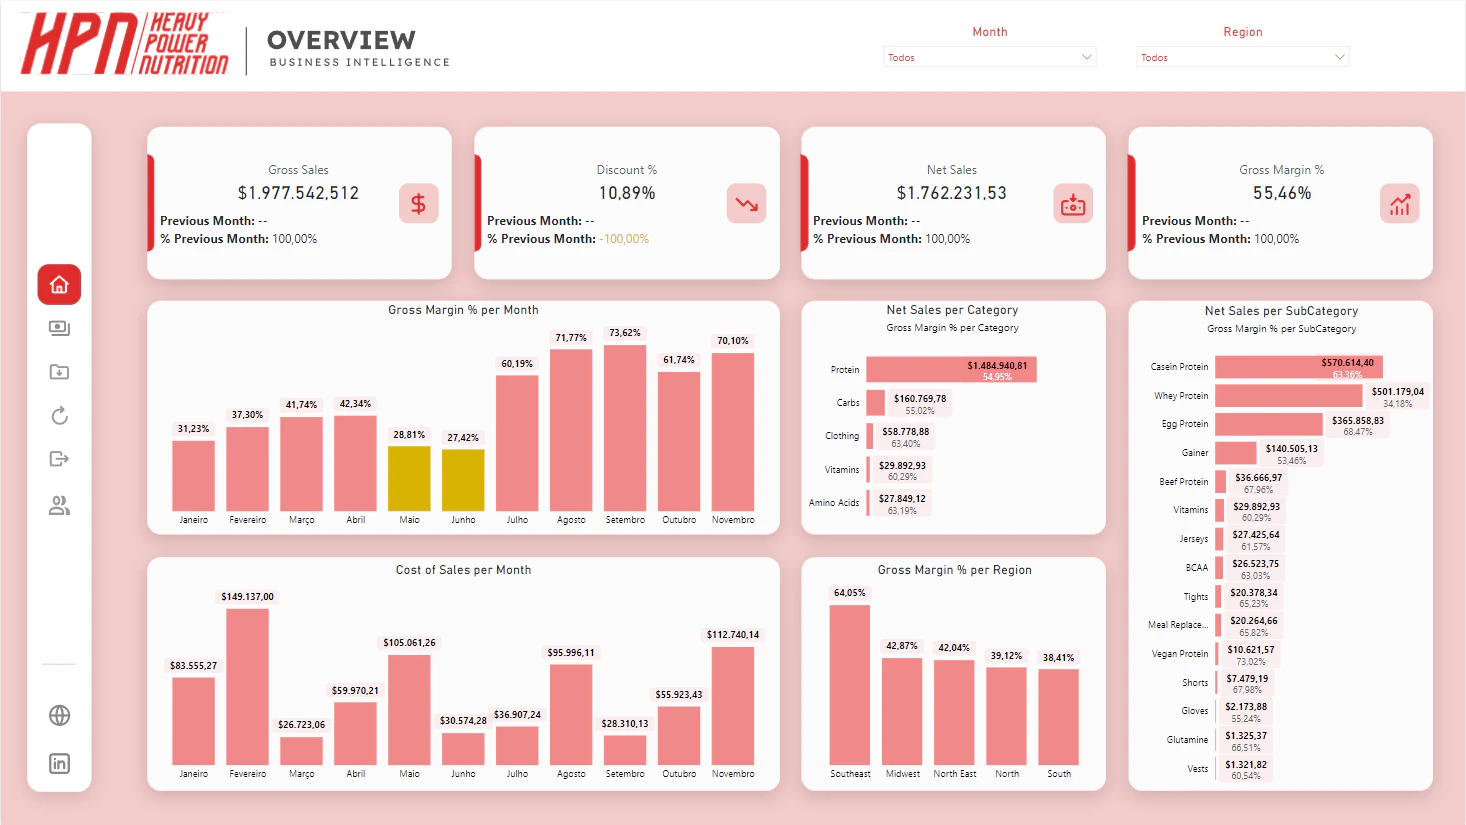
Task: Click the HPN Heavy Power Nutrition logo
Action: pyautogui.click(x=125, y=44)
